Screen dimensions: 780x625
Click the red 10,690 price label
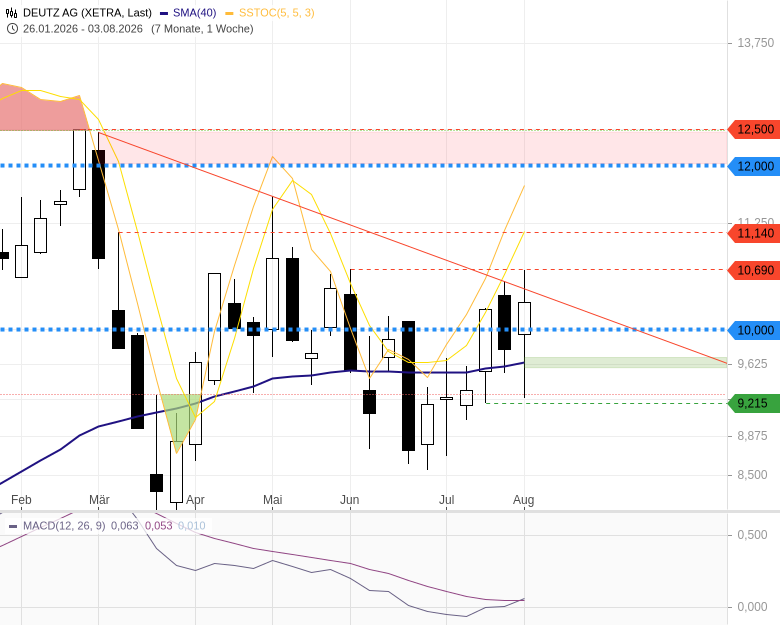[753, 270]
